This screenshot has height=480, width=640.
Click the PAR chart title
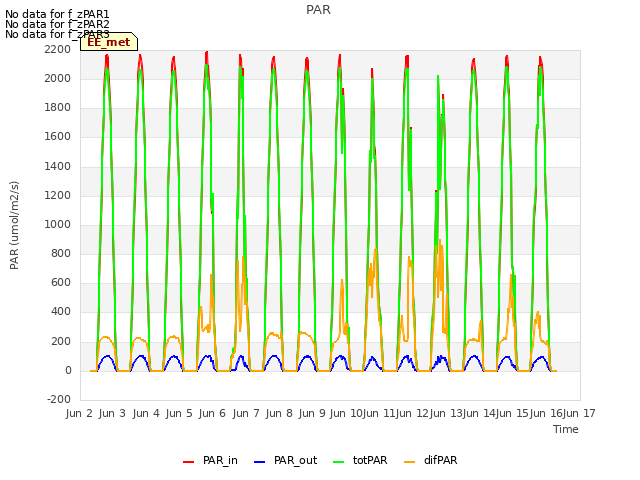coord(318,10)
